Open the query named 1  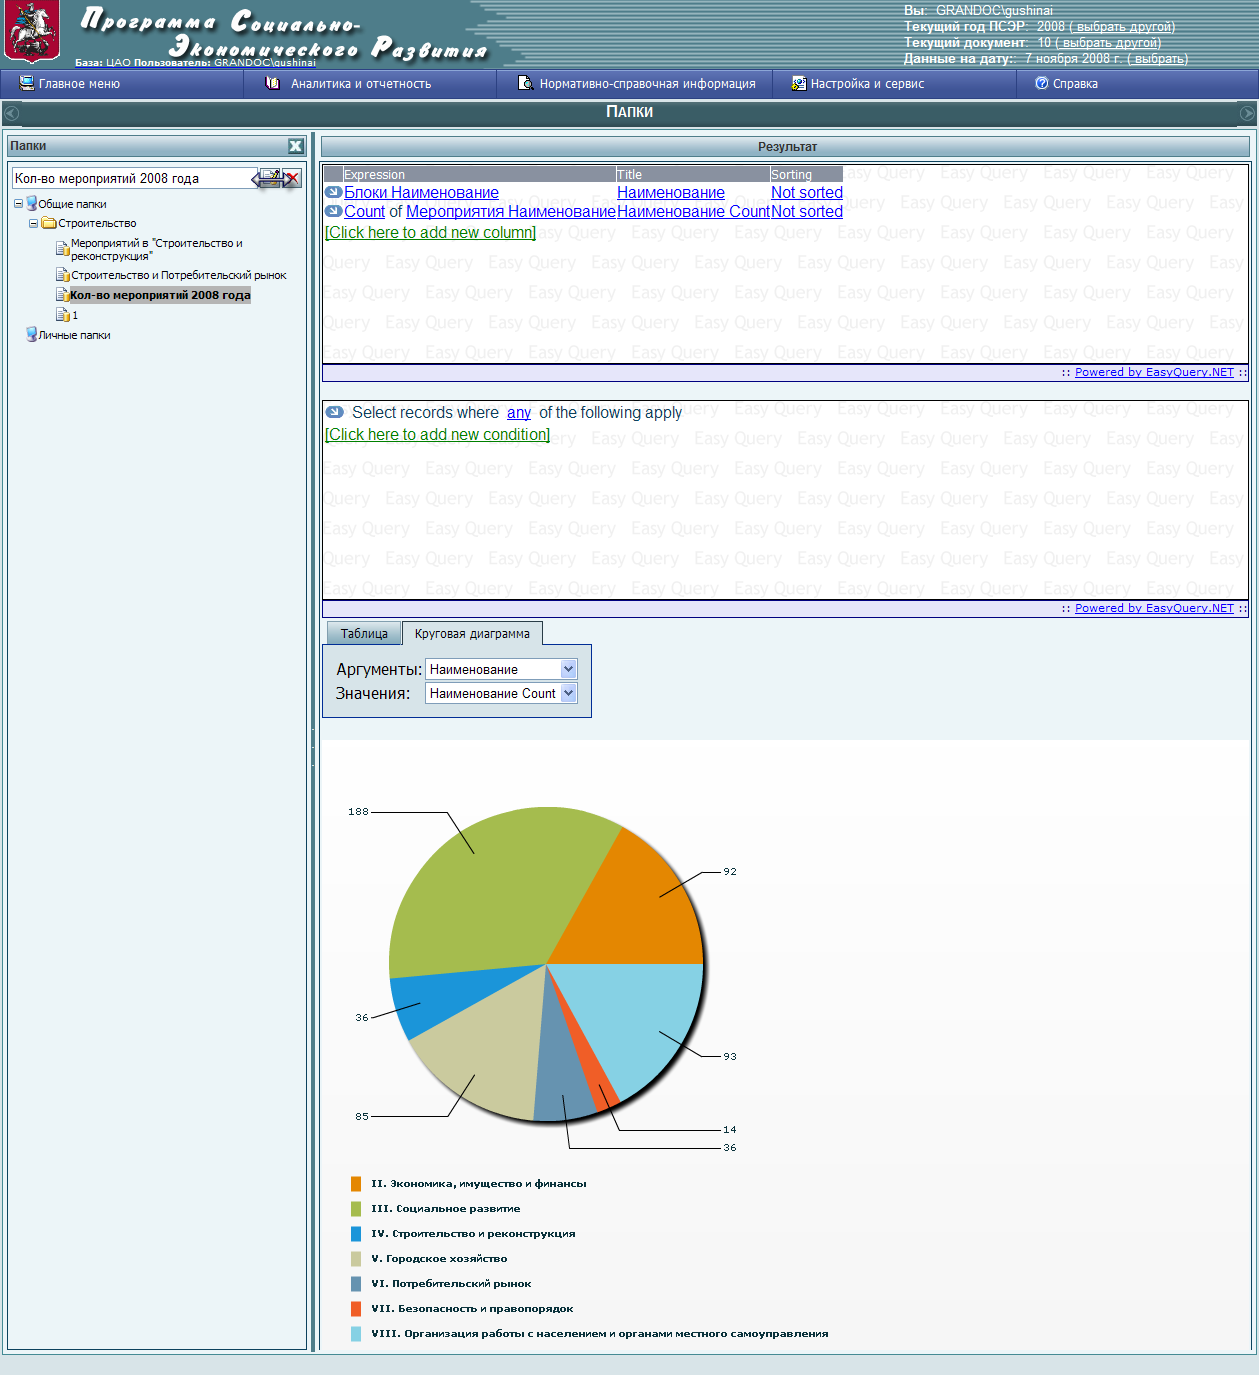tap(75, 315)
